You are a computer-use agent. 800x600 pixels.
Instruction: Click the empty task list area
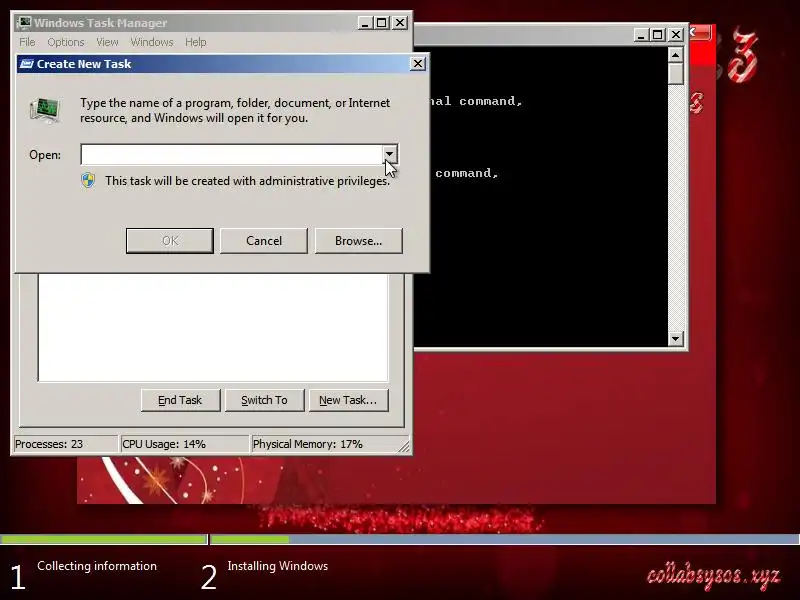pyautogui.click(x=213, y=327)
